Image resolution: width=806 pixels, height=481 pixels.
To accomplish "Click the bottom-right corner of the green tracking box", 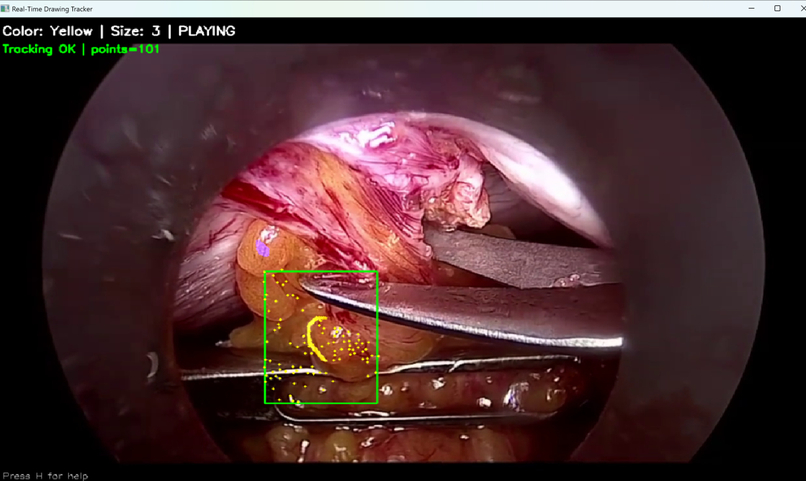I will click(x=377, y=403).
